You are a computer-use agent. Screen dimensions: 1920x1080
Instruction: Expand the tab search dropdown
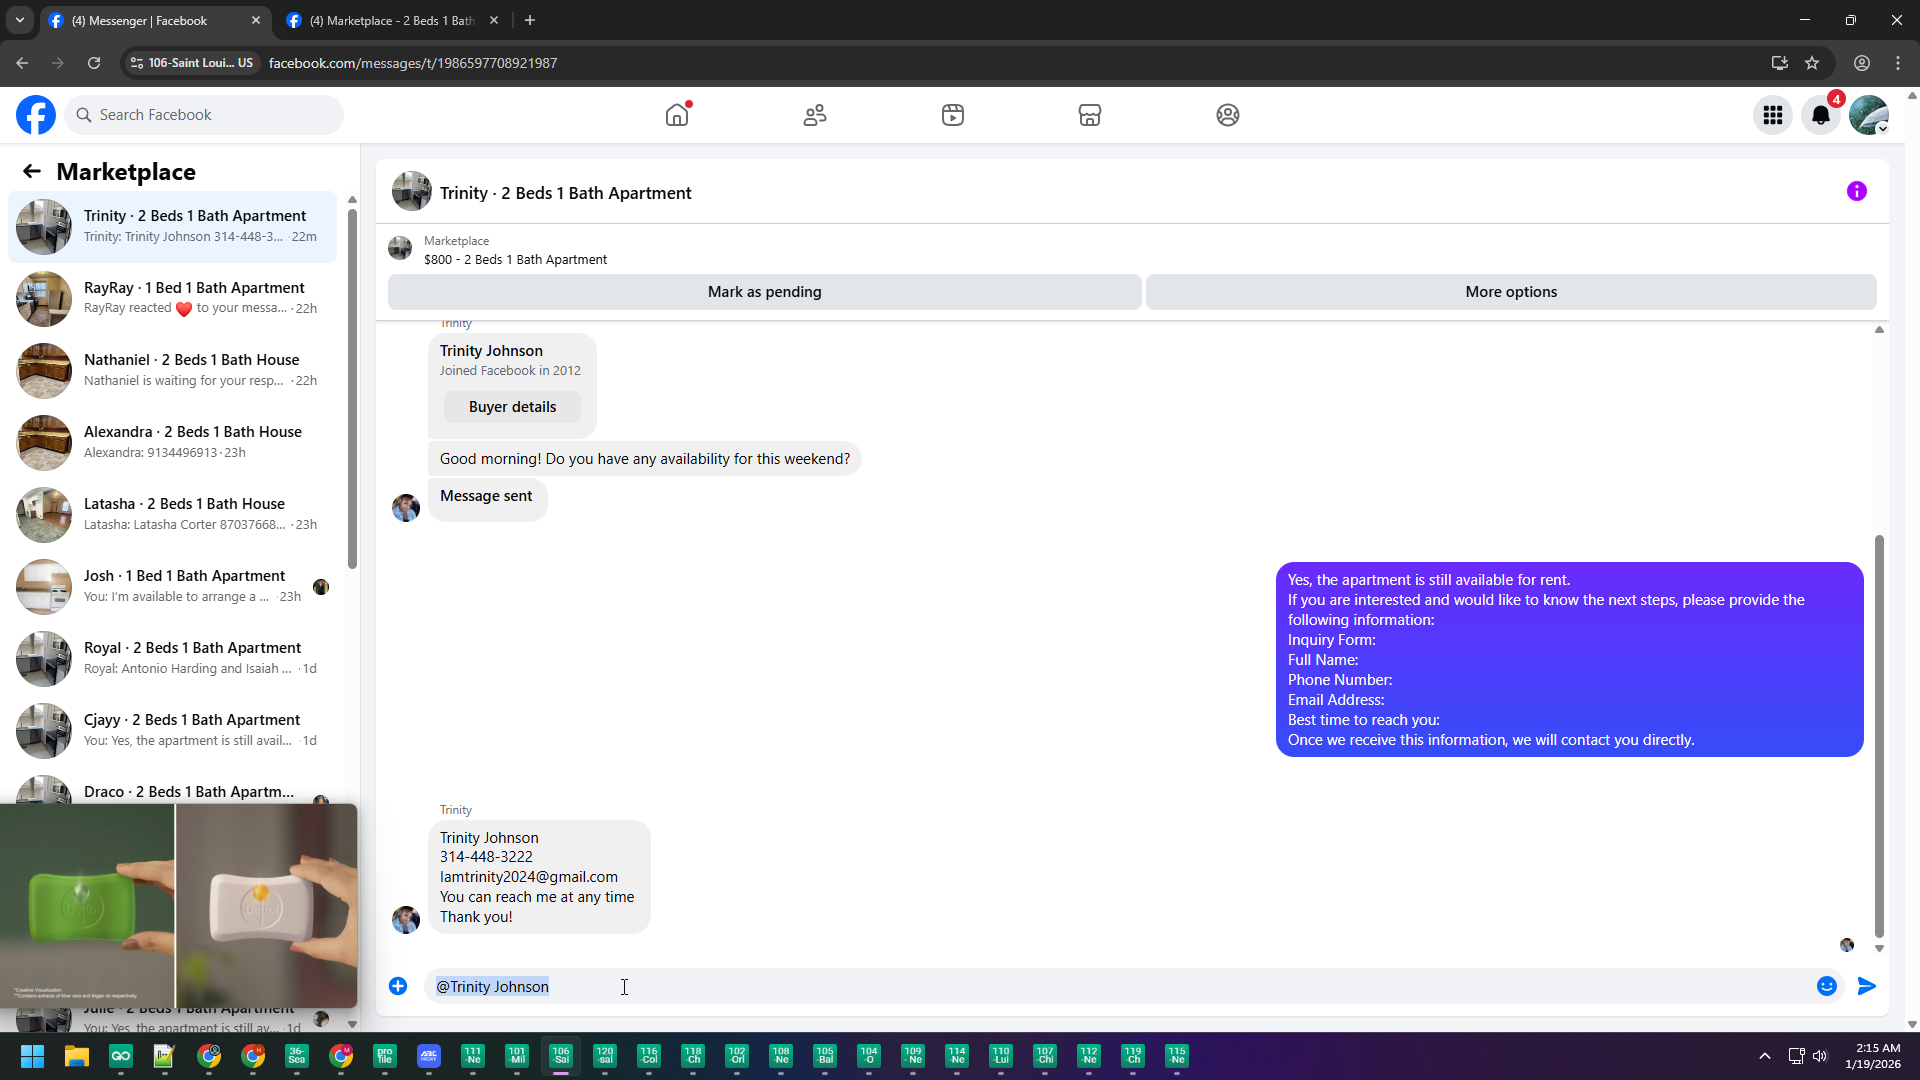pyautogui.click(x=20, y=20)
